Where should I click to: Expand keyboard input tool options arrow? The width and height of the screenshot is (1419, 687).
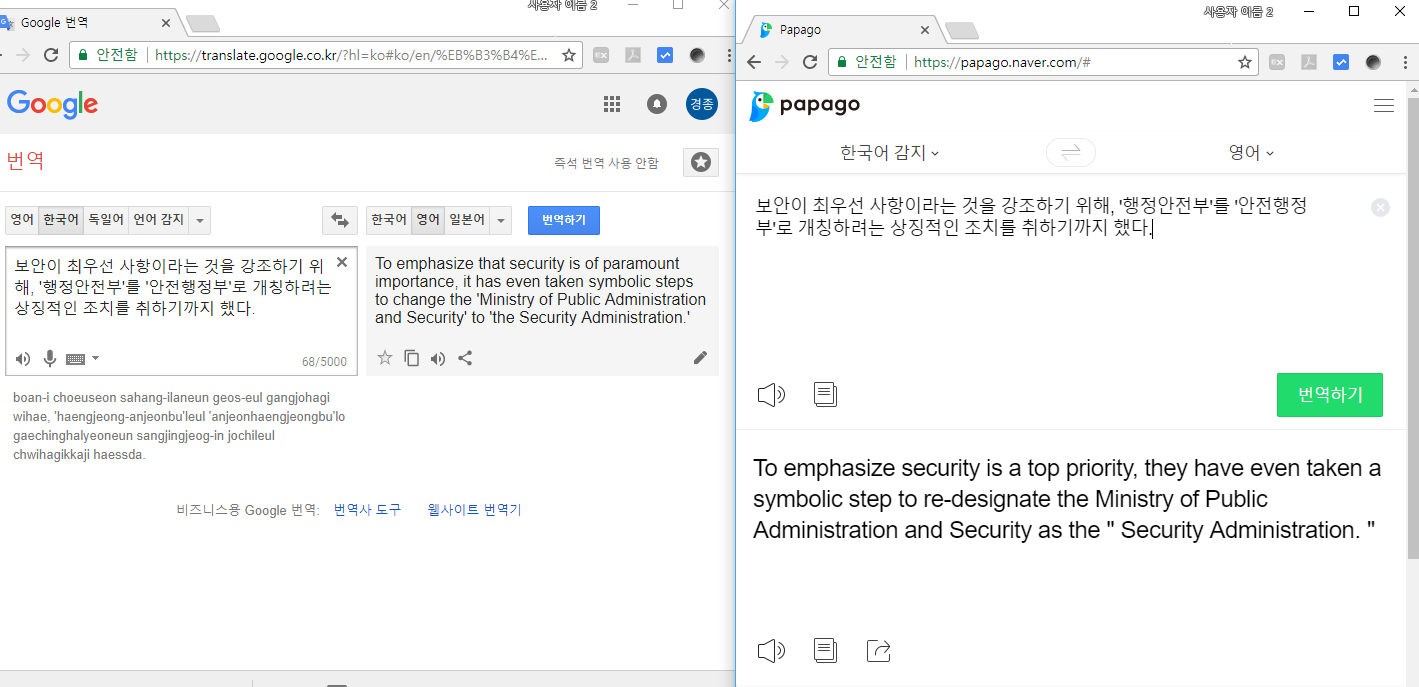pyautogui.click(x=95, y=358)
